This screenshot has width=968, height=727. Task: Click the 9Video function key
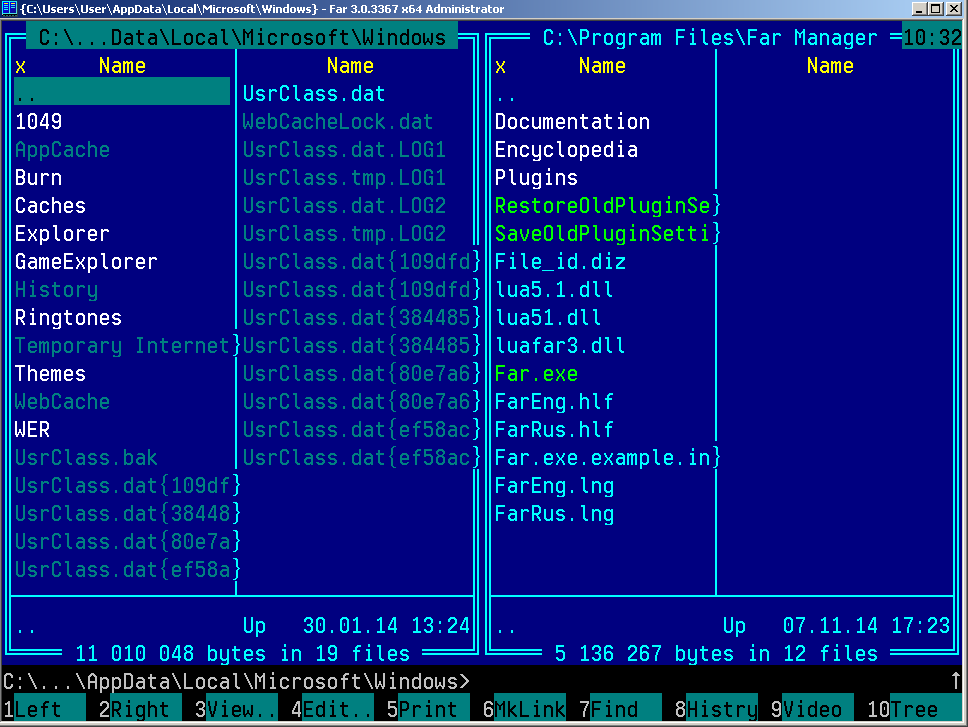(812, 710)
